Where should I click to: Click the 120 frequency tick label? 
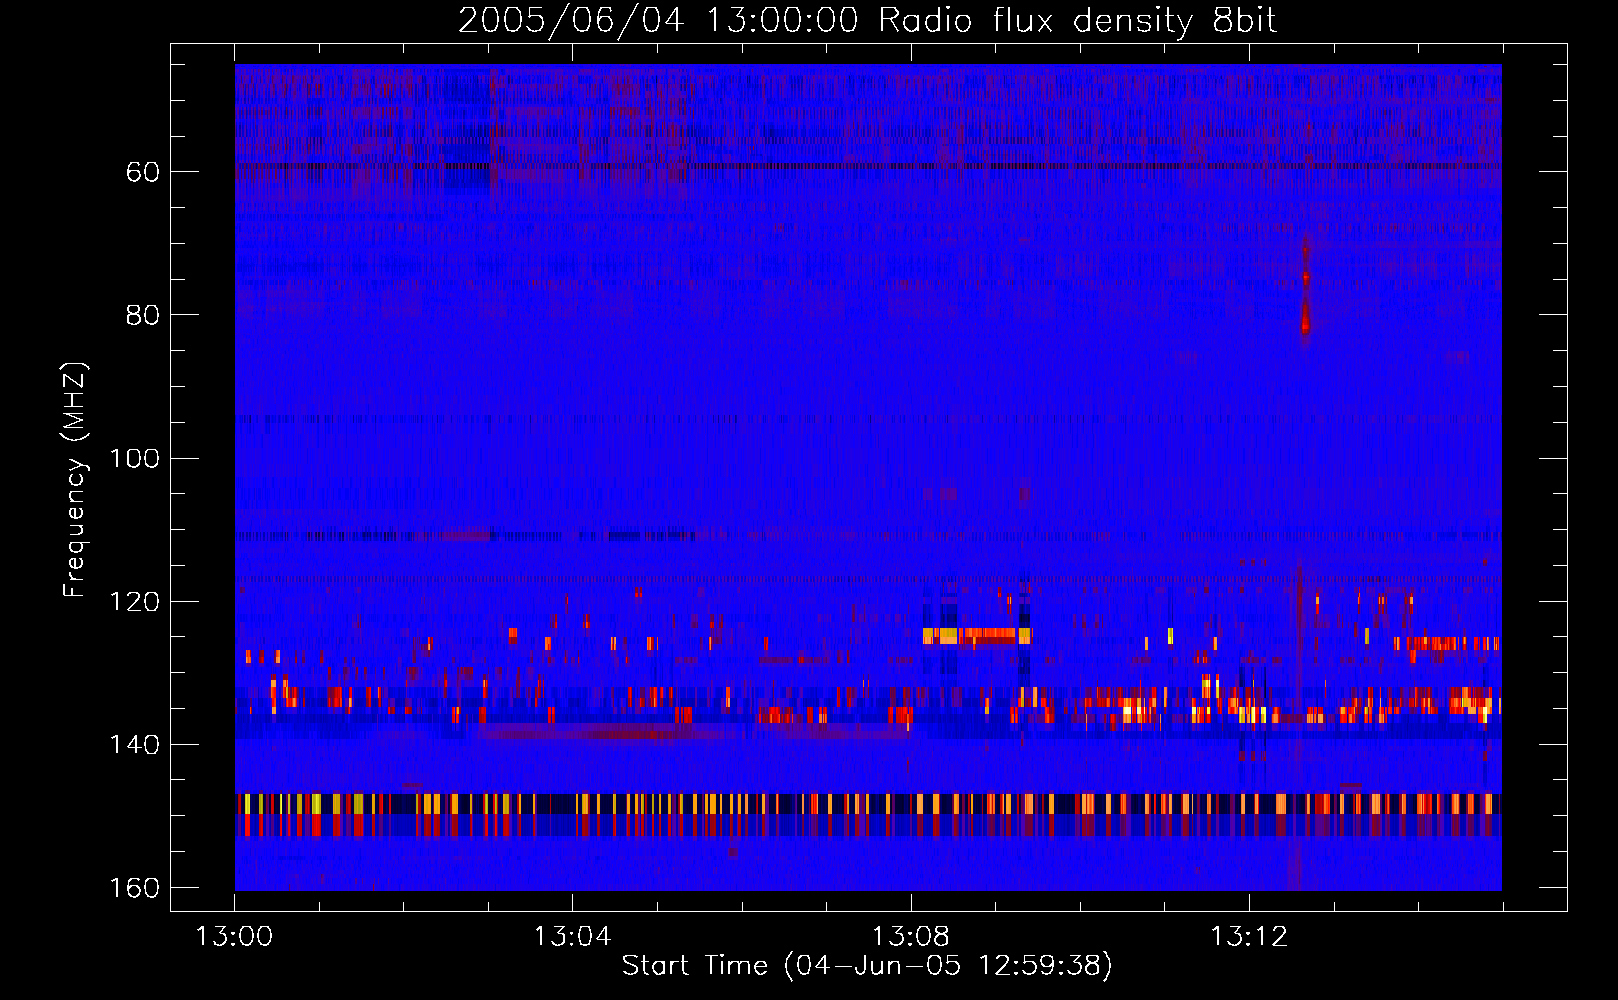[134, 601]
